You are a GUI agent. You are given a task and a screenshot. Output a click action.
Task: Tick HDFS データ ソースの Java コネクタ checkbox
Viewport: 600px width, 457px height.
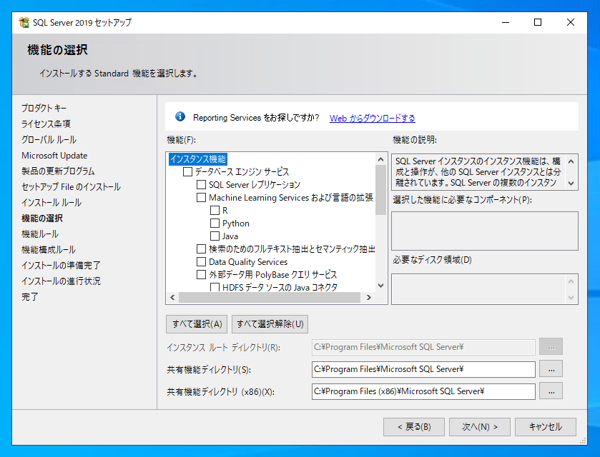click(215, 287)
